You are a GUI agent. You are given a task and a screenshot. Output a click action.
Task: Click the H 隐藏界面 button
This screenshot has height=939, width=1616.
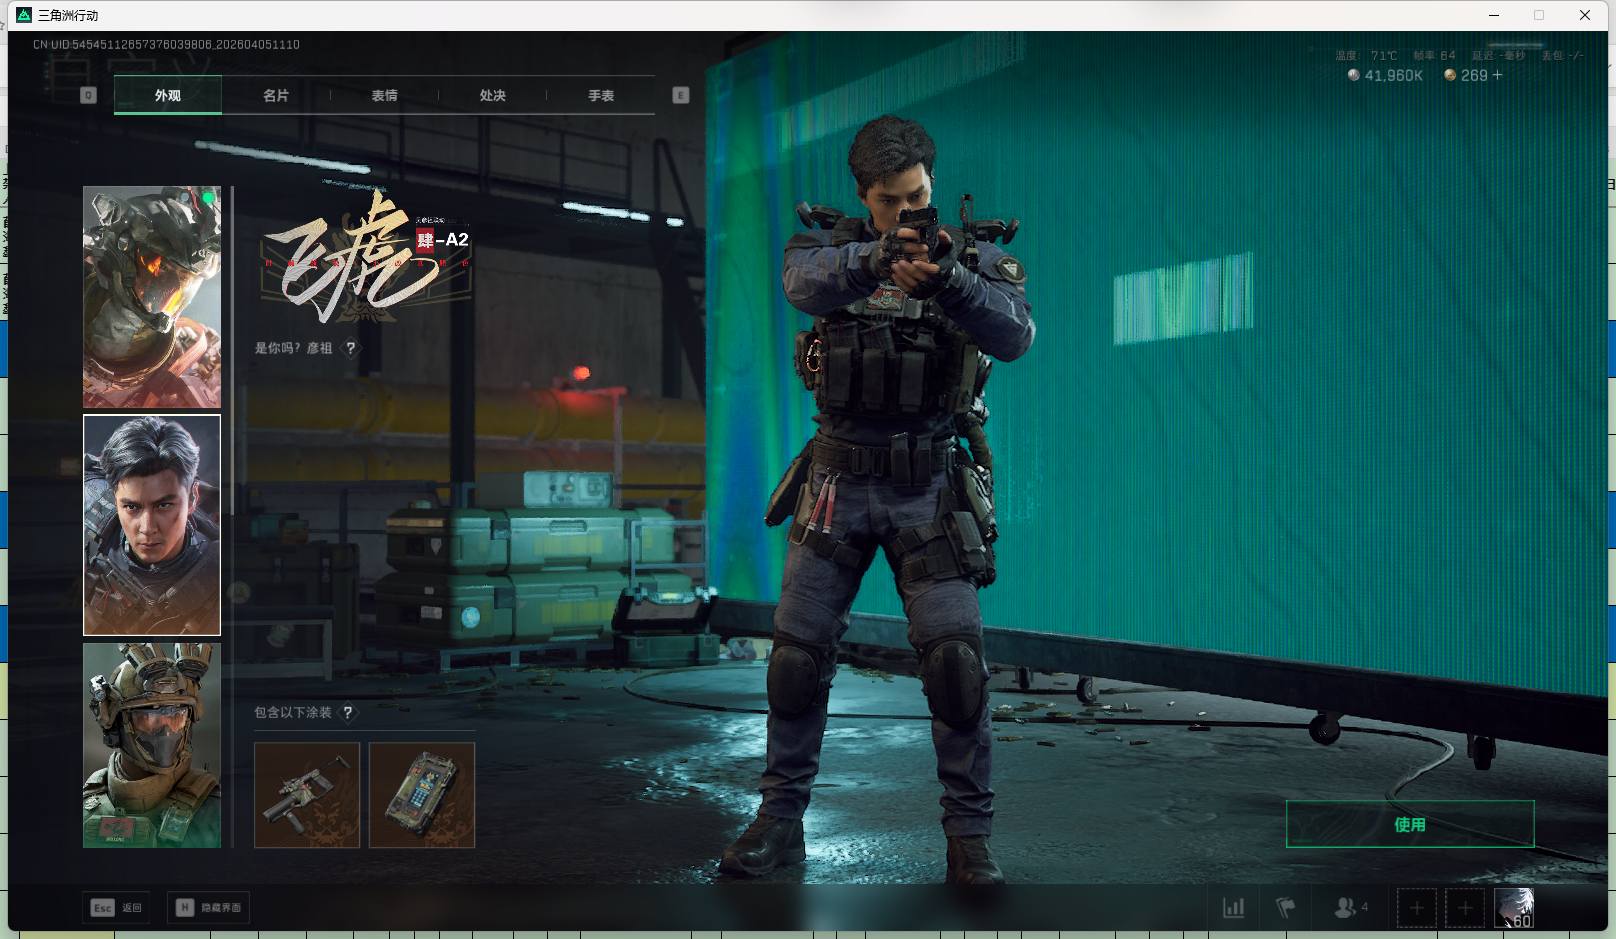coord(208,908)
